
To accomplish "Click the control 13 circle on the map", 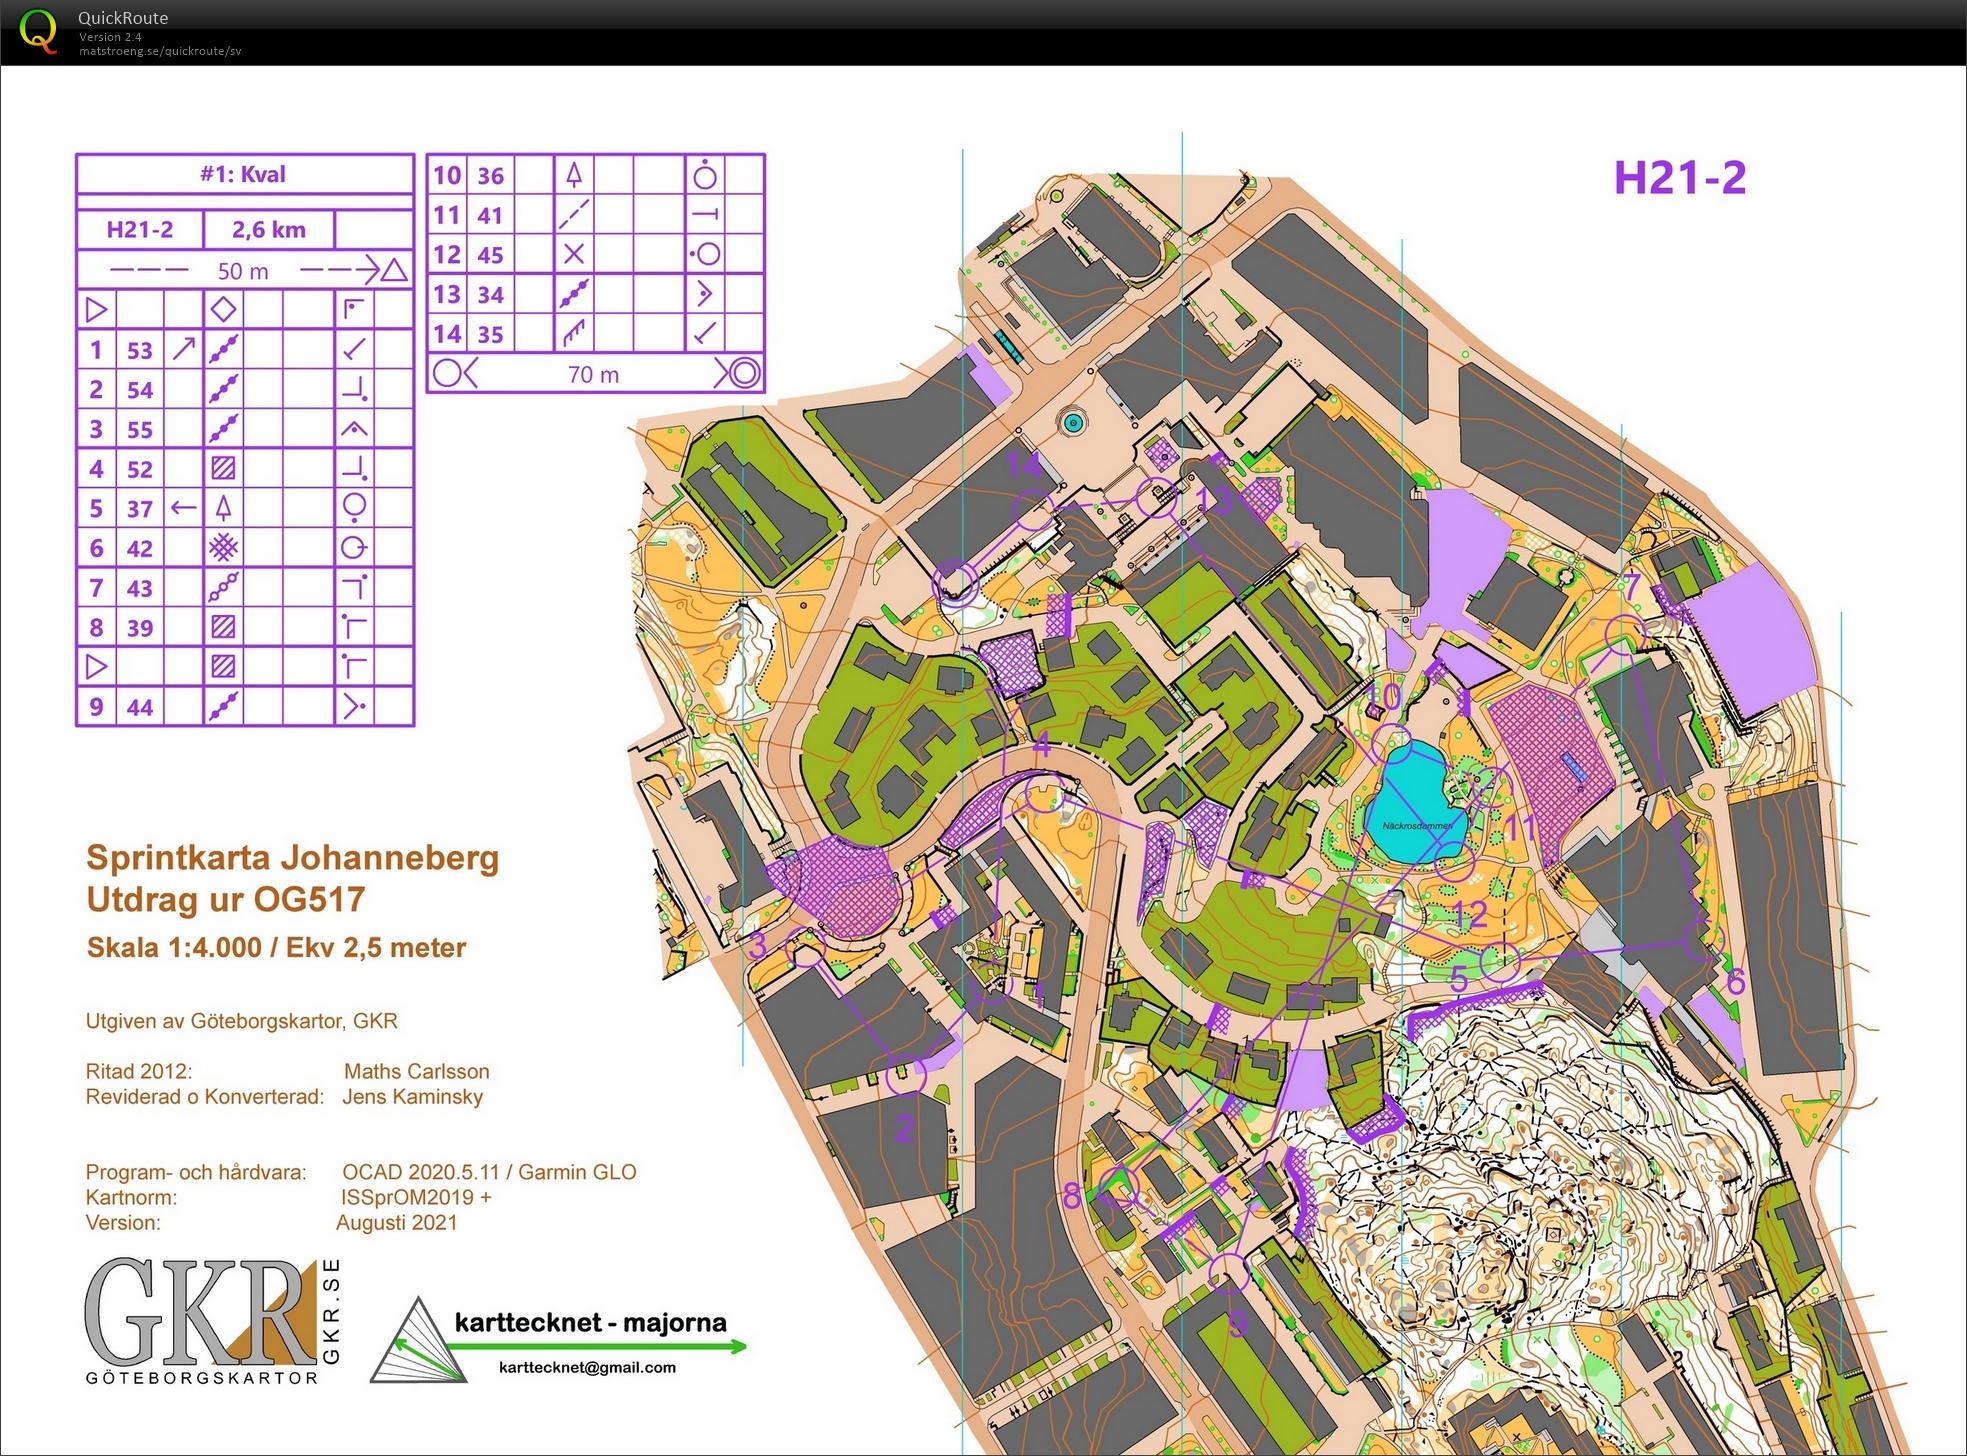I will click(x=1157, y=496).
